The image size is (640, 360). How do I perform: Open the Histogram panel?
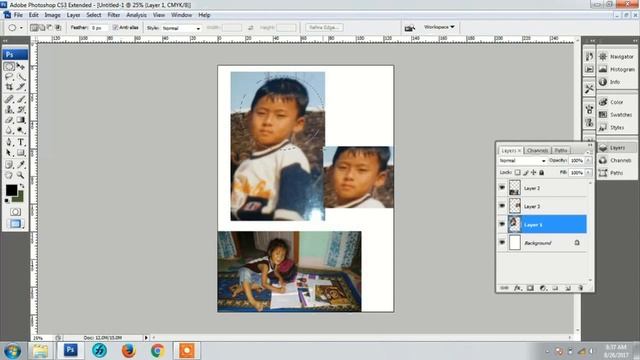tap(616, 69)
